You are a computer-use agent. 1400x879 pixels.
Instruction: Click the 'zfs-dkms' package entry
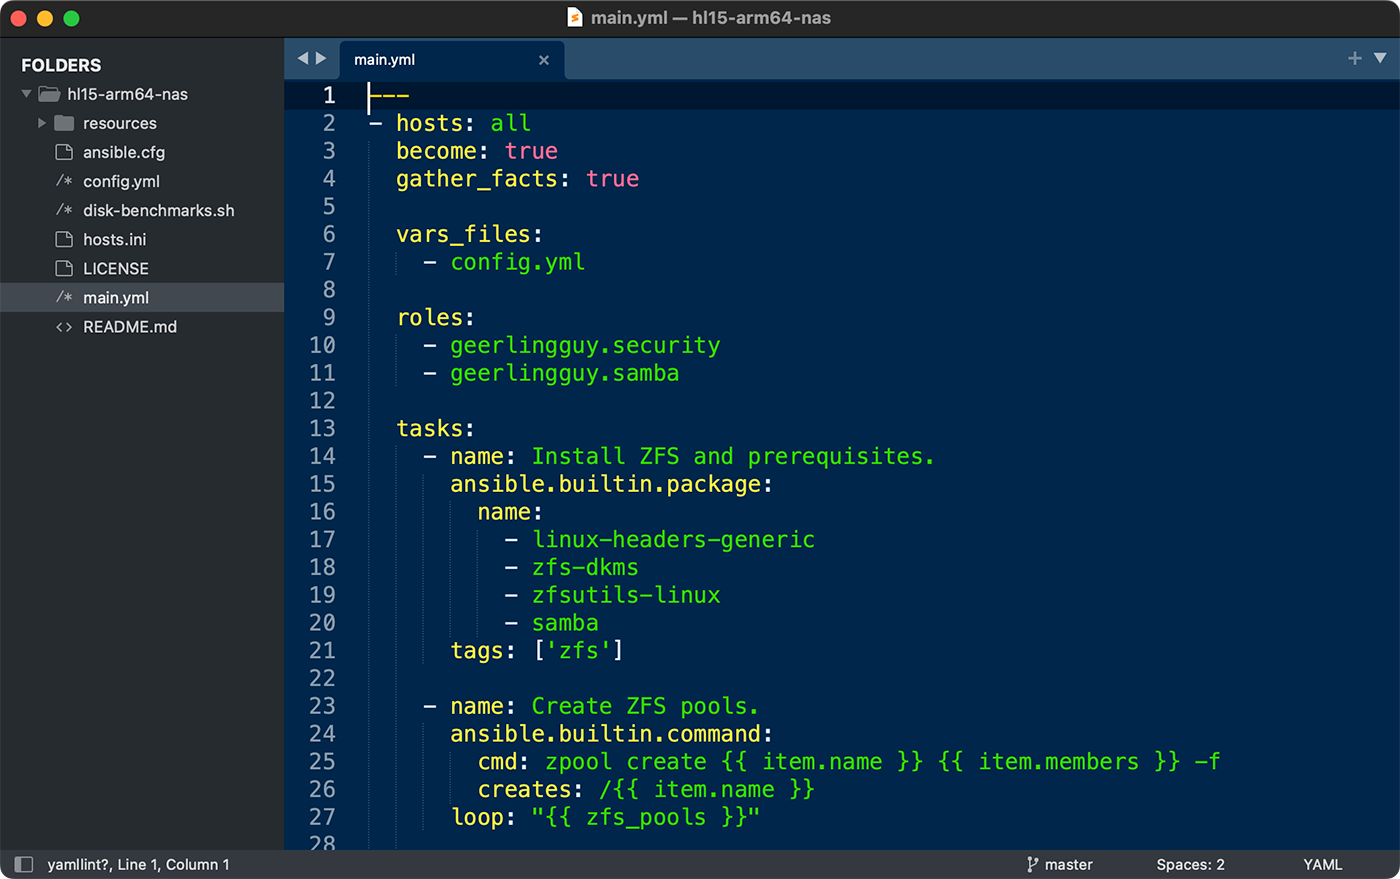[x=585, y=567]
